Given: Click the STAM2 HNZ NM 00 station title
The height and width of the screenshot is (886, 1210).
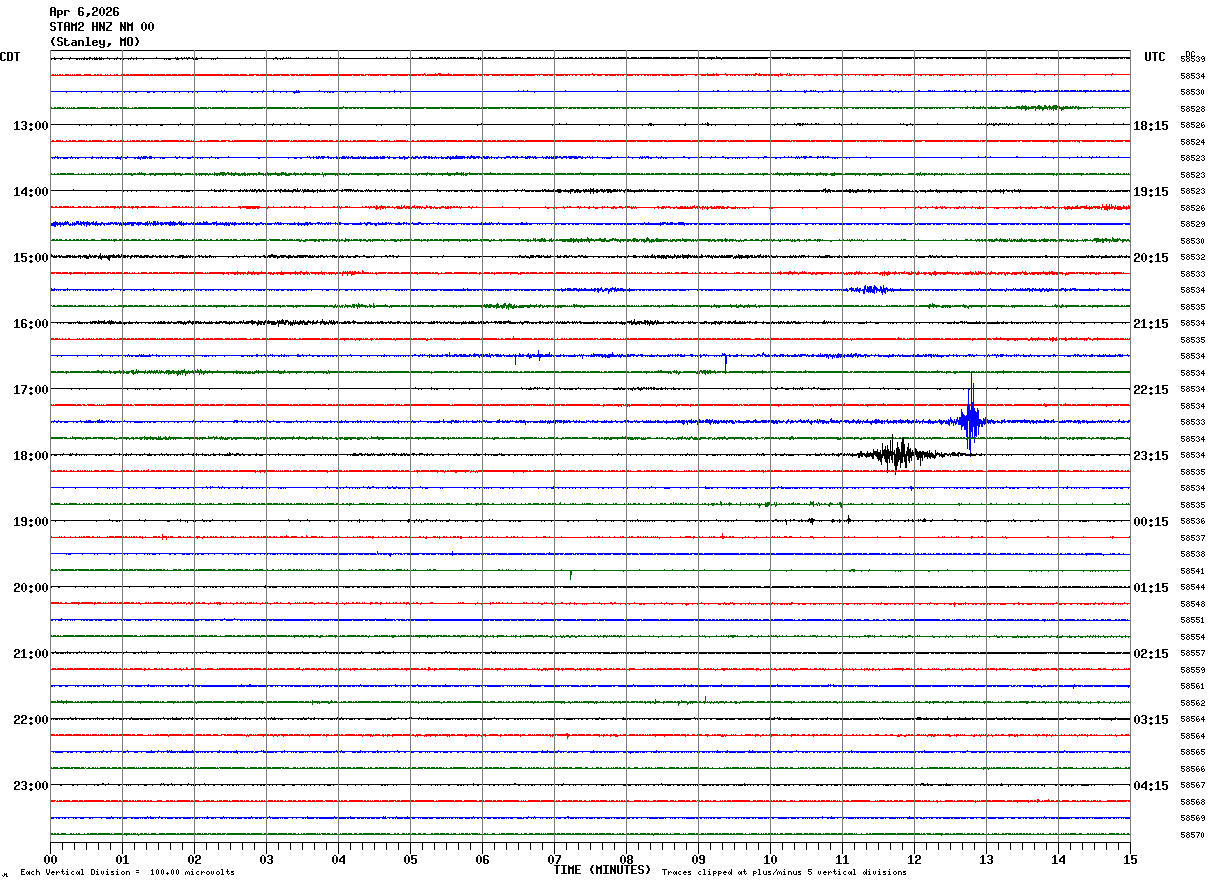Looking at the screenshot, I should pos(102,27).
